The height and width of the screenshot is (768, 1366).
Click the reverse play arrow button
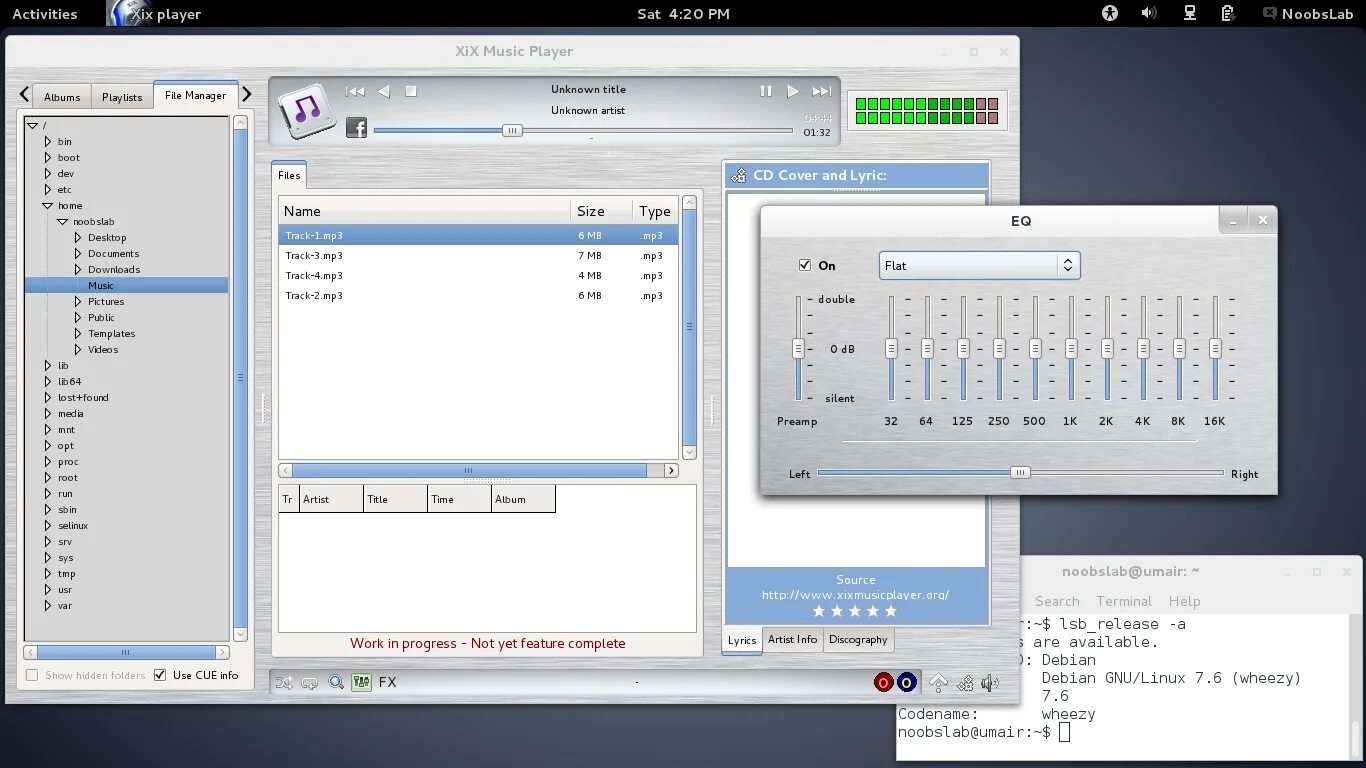383,91
